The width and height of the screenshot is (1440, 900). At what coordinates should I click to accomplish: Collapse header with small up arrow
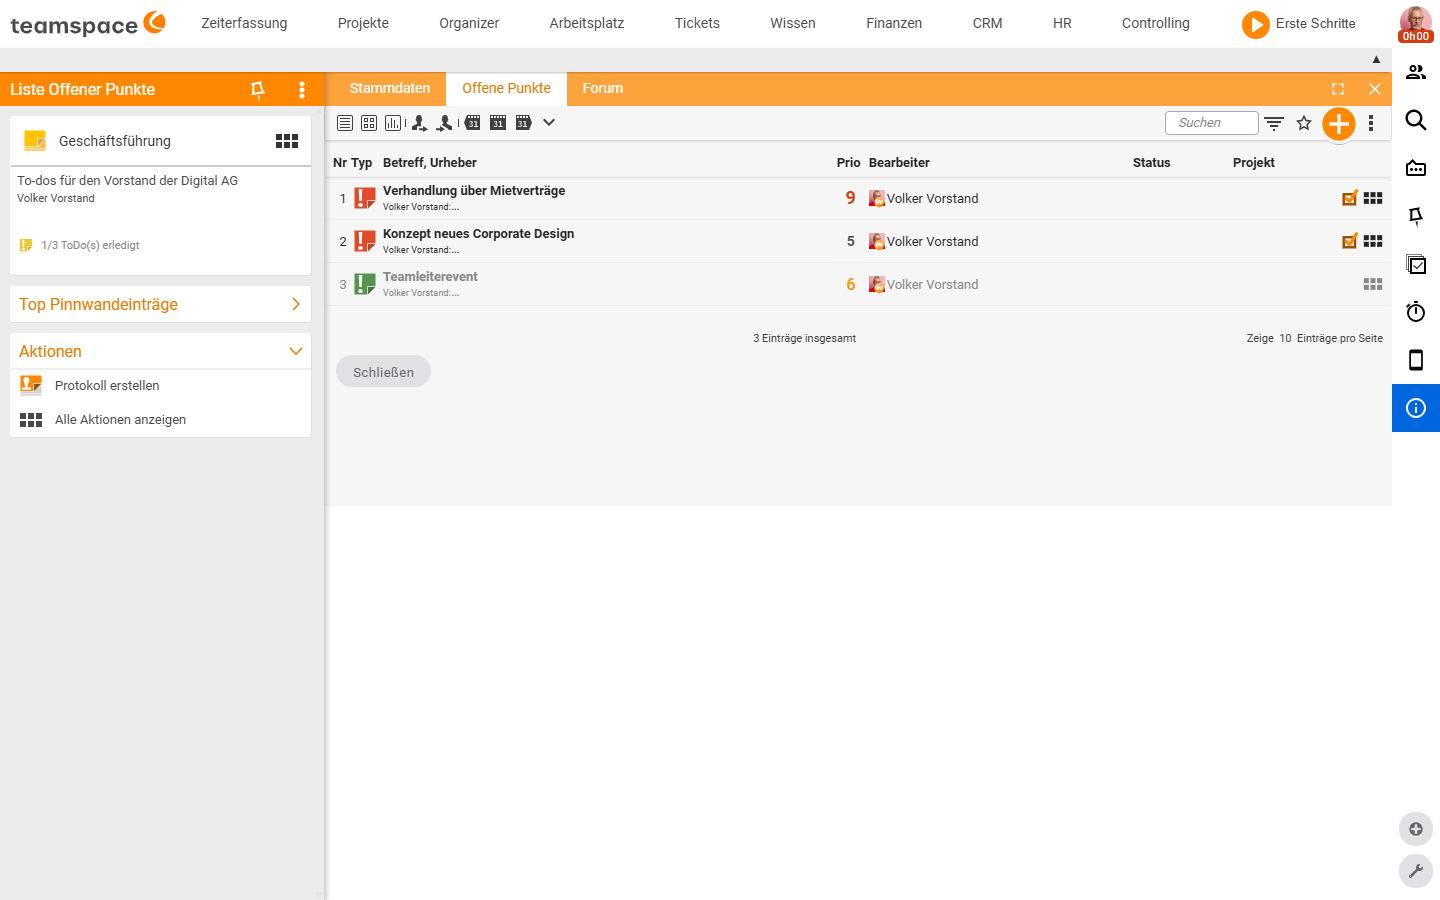point(1376,60)
